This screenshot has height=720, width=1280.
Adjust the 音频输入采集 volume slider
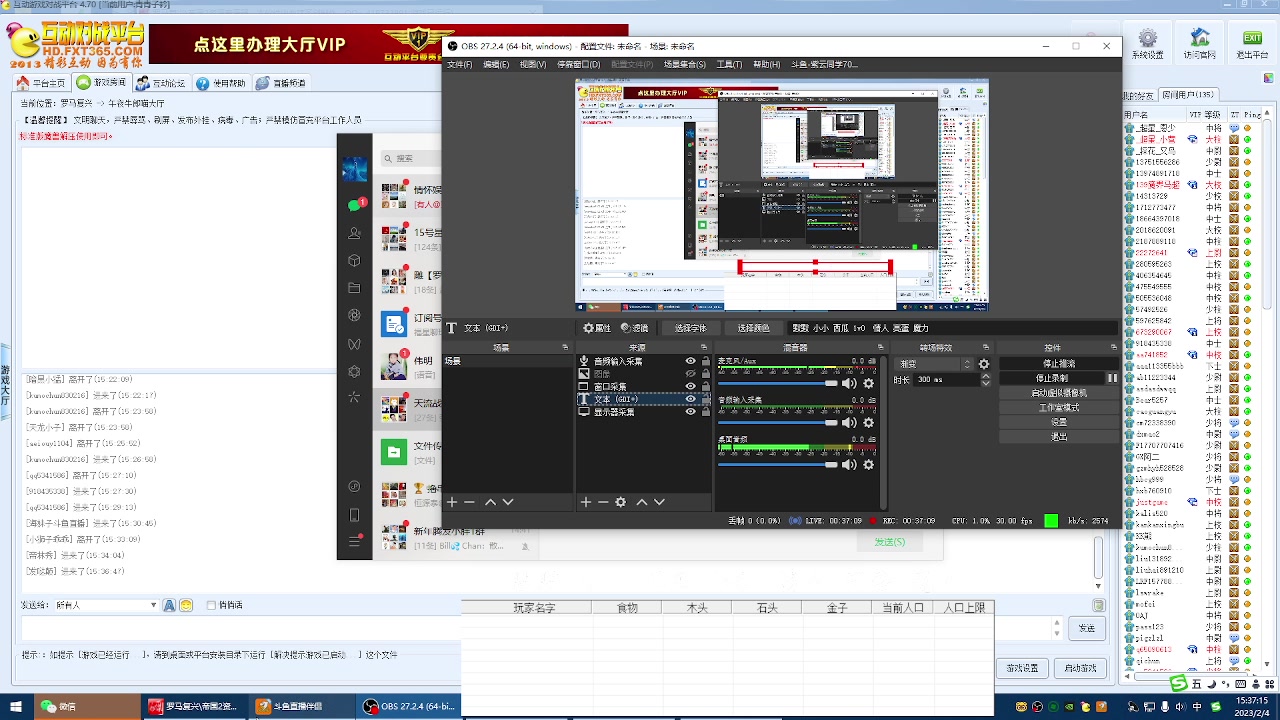tap(778, 422)
